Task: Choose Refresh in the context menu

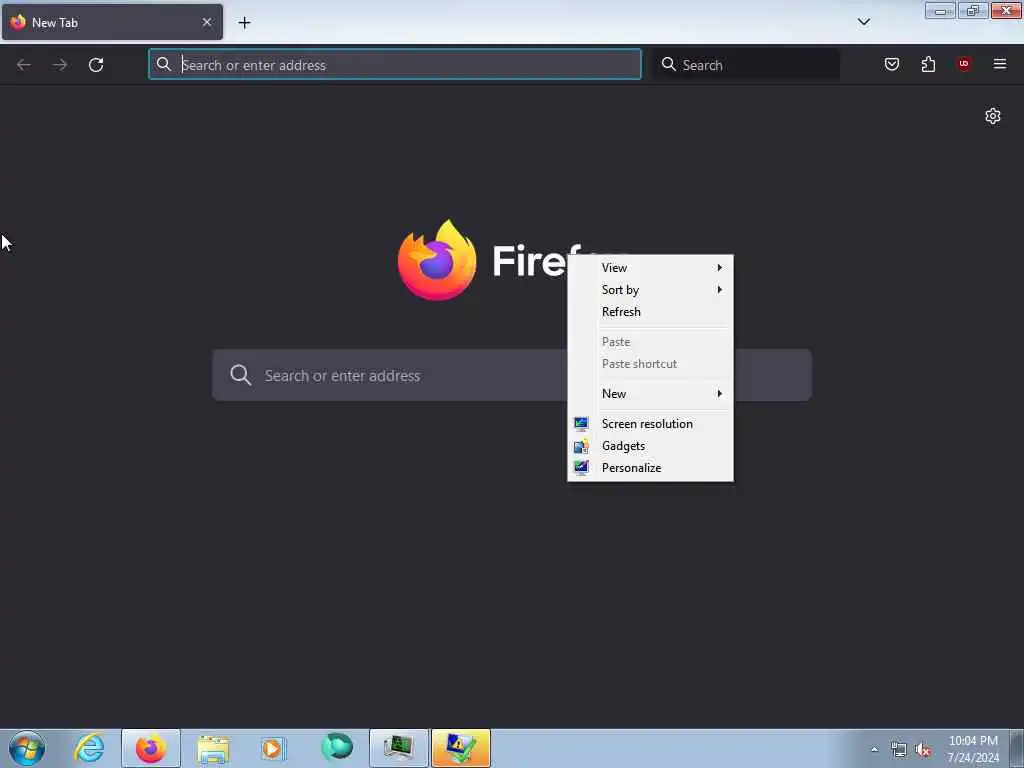Action: pos(650,312)
